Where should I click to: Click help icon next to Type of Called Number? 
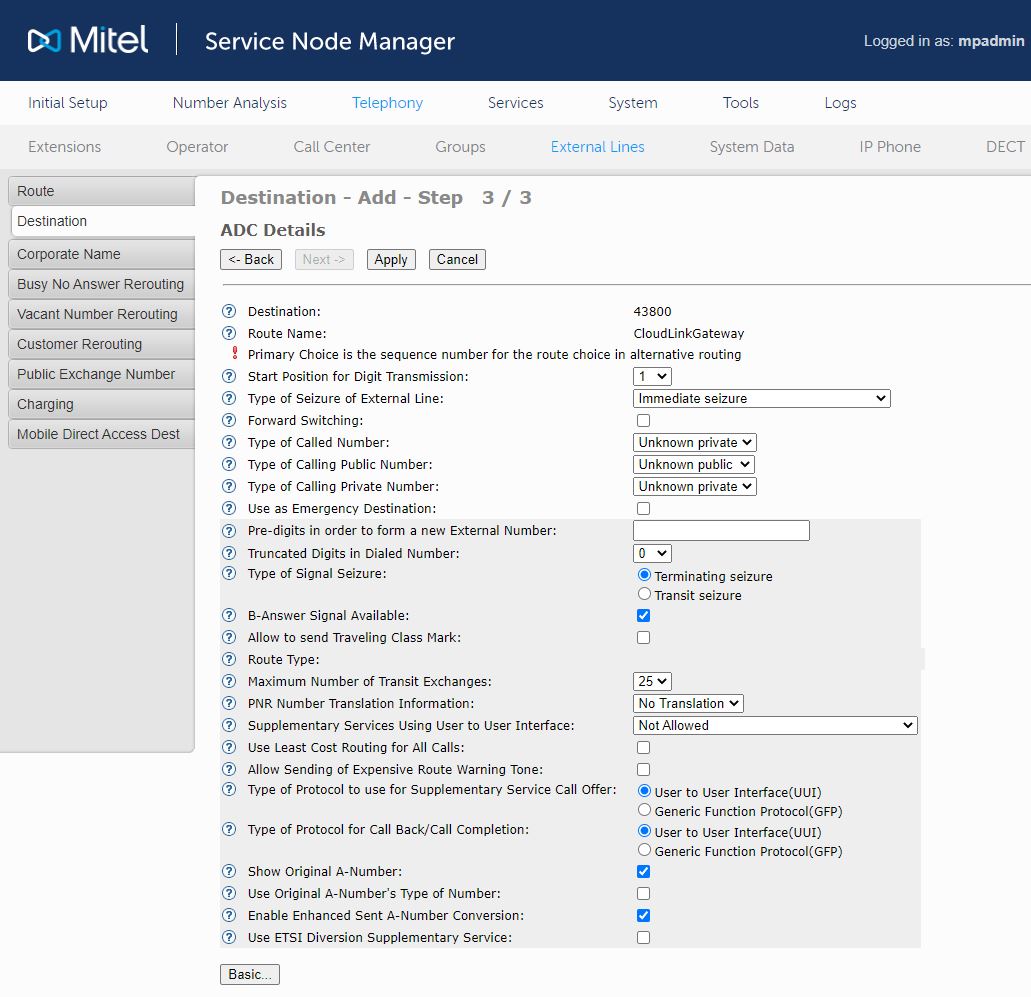click(x=229, y=443)
